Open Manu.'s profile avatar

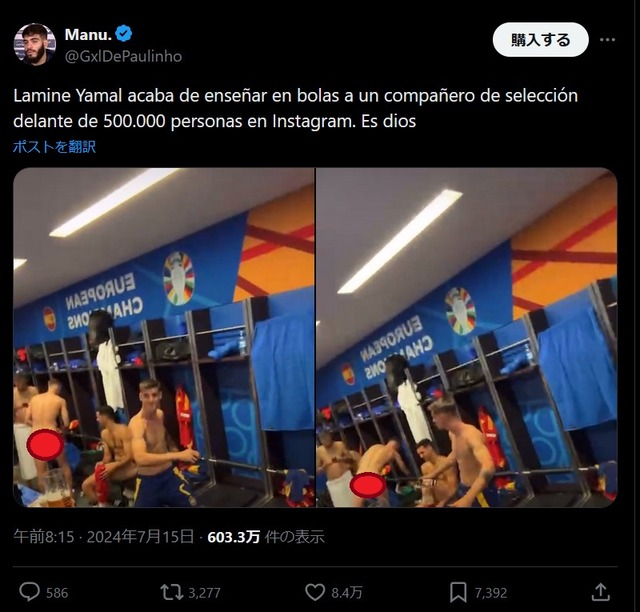coord(35,44)
